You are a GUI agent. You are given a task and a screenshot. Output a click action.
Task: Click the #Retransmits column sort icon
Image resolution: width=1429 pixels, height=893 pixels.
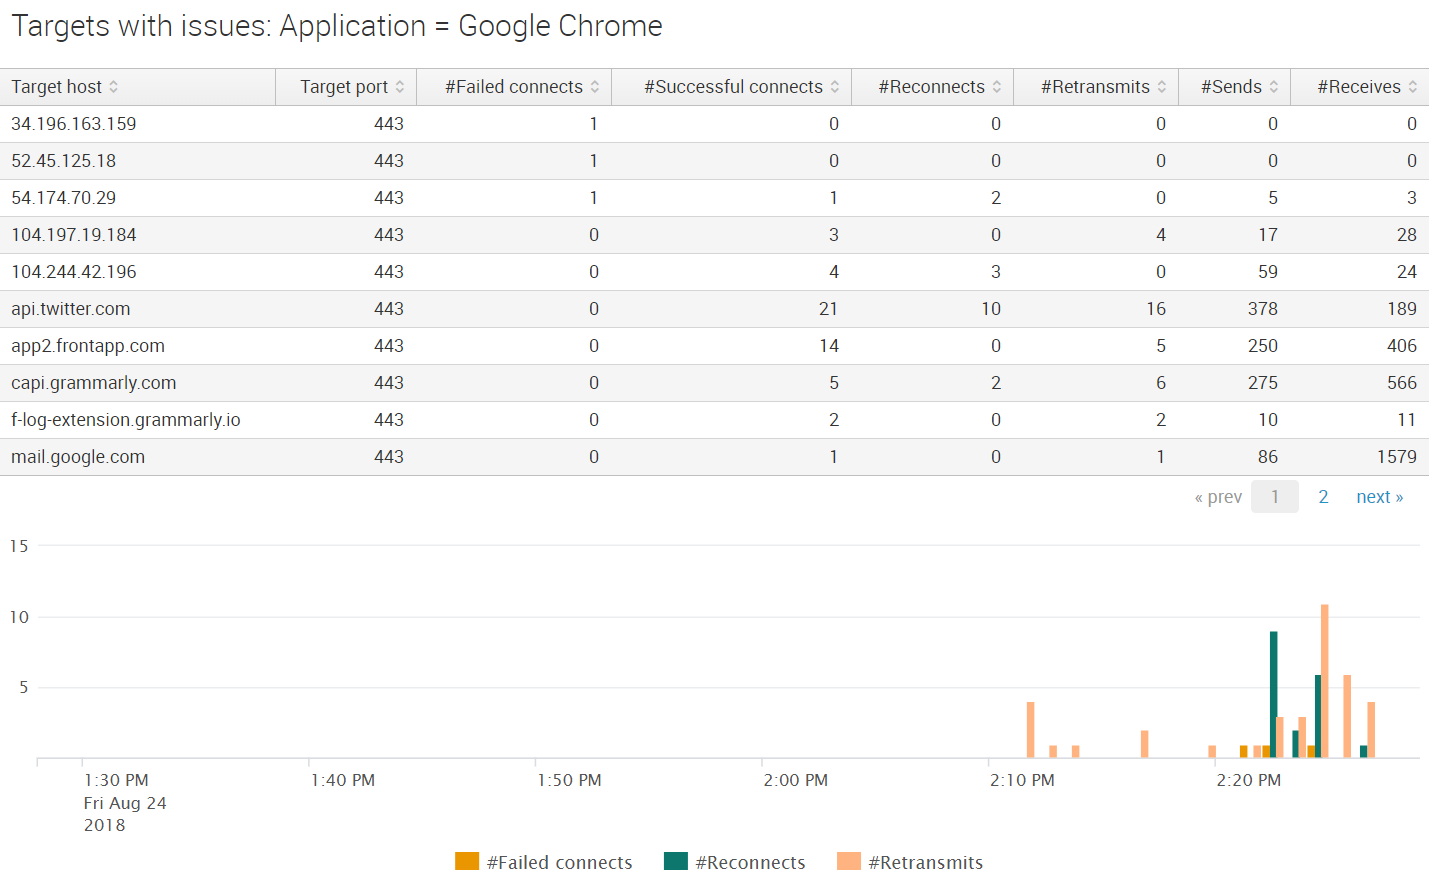tap(1162, 87)
